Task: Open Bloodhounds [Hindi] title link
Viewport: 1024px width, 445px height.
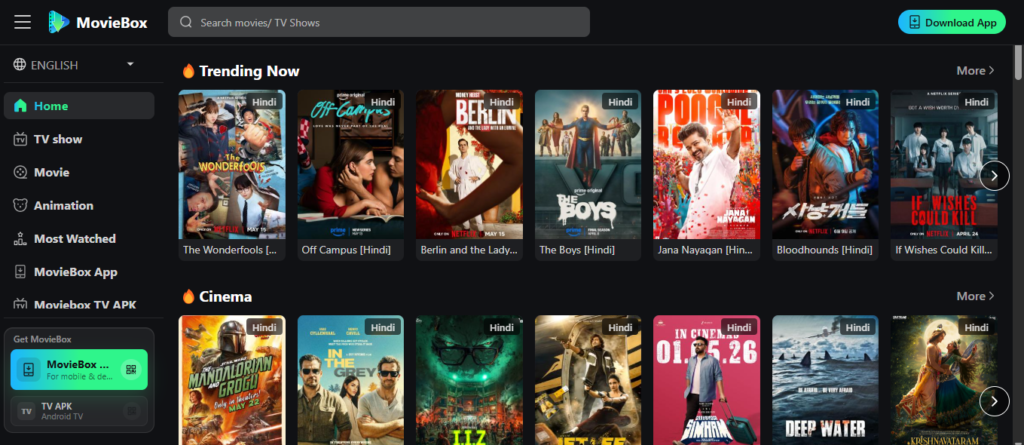Action: (824, 250)
